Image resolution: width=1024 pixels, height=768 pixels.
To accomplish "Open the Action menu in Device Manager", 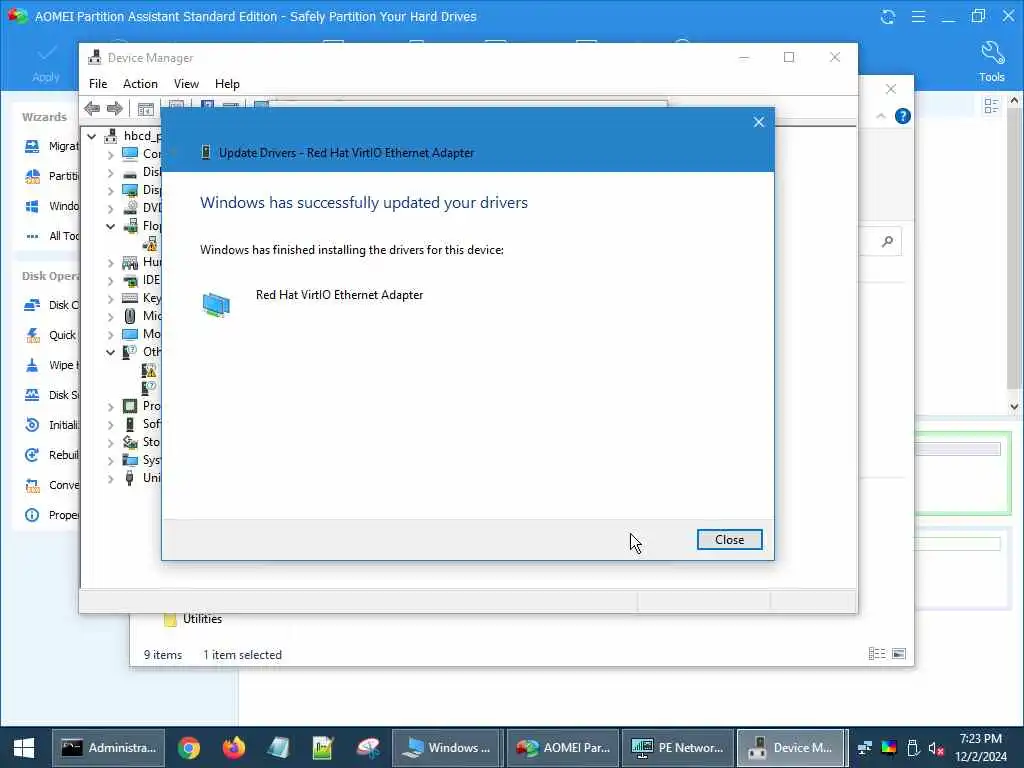I will point(140,84).
